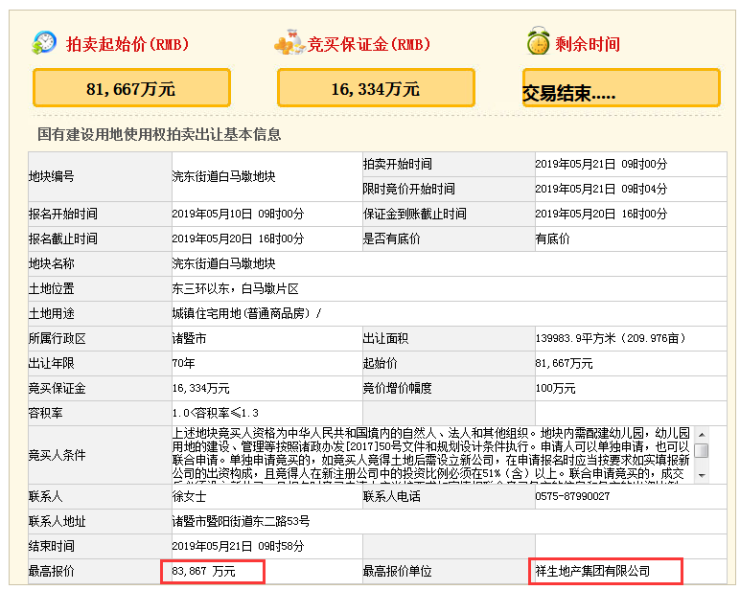Click the bid increment value 100万元

tap(555, 388)
